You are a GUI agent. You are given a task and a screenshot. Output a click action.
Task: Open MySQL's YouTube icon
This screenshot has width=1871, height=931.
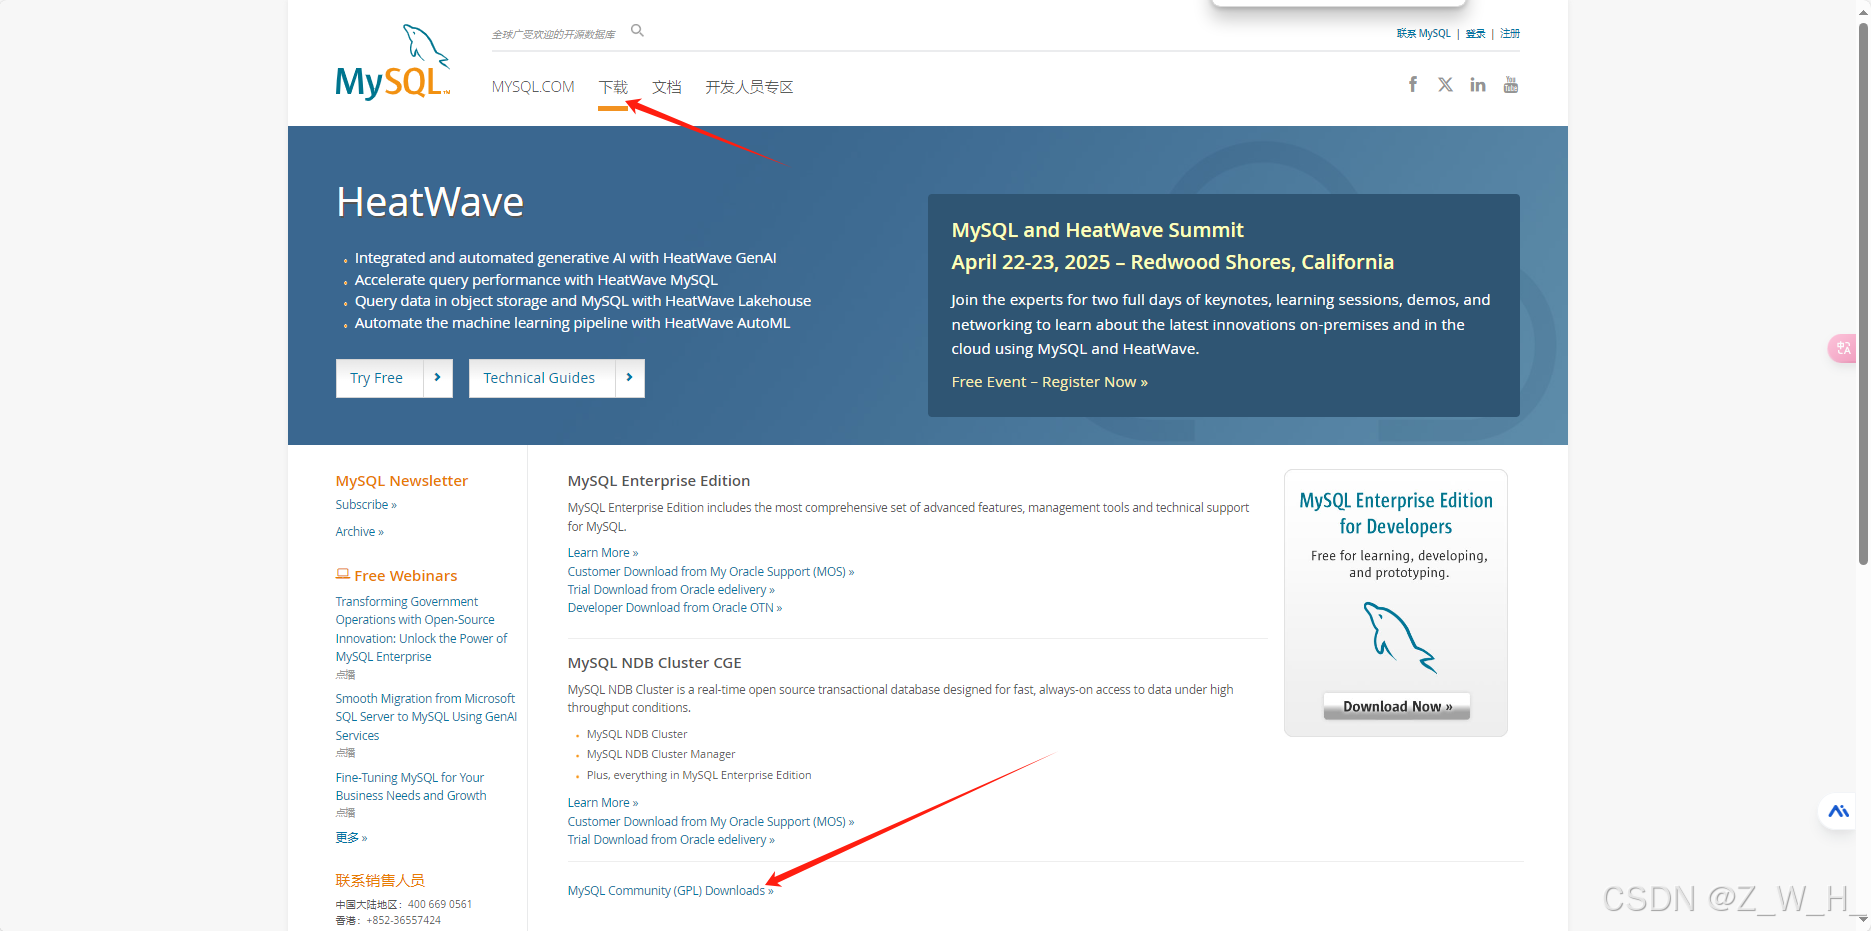pyautogui.click(x=1511, y=85)
